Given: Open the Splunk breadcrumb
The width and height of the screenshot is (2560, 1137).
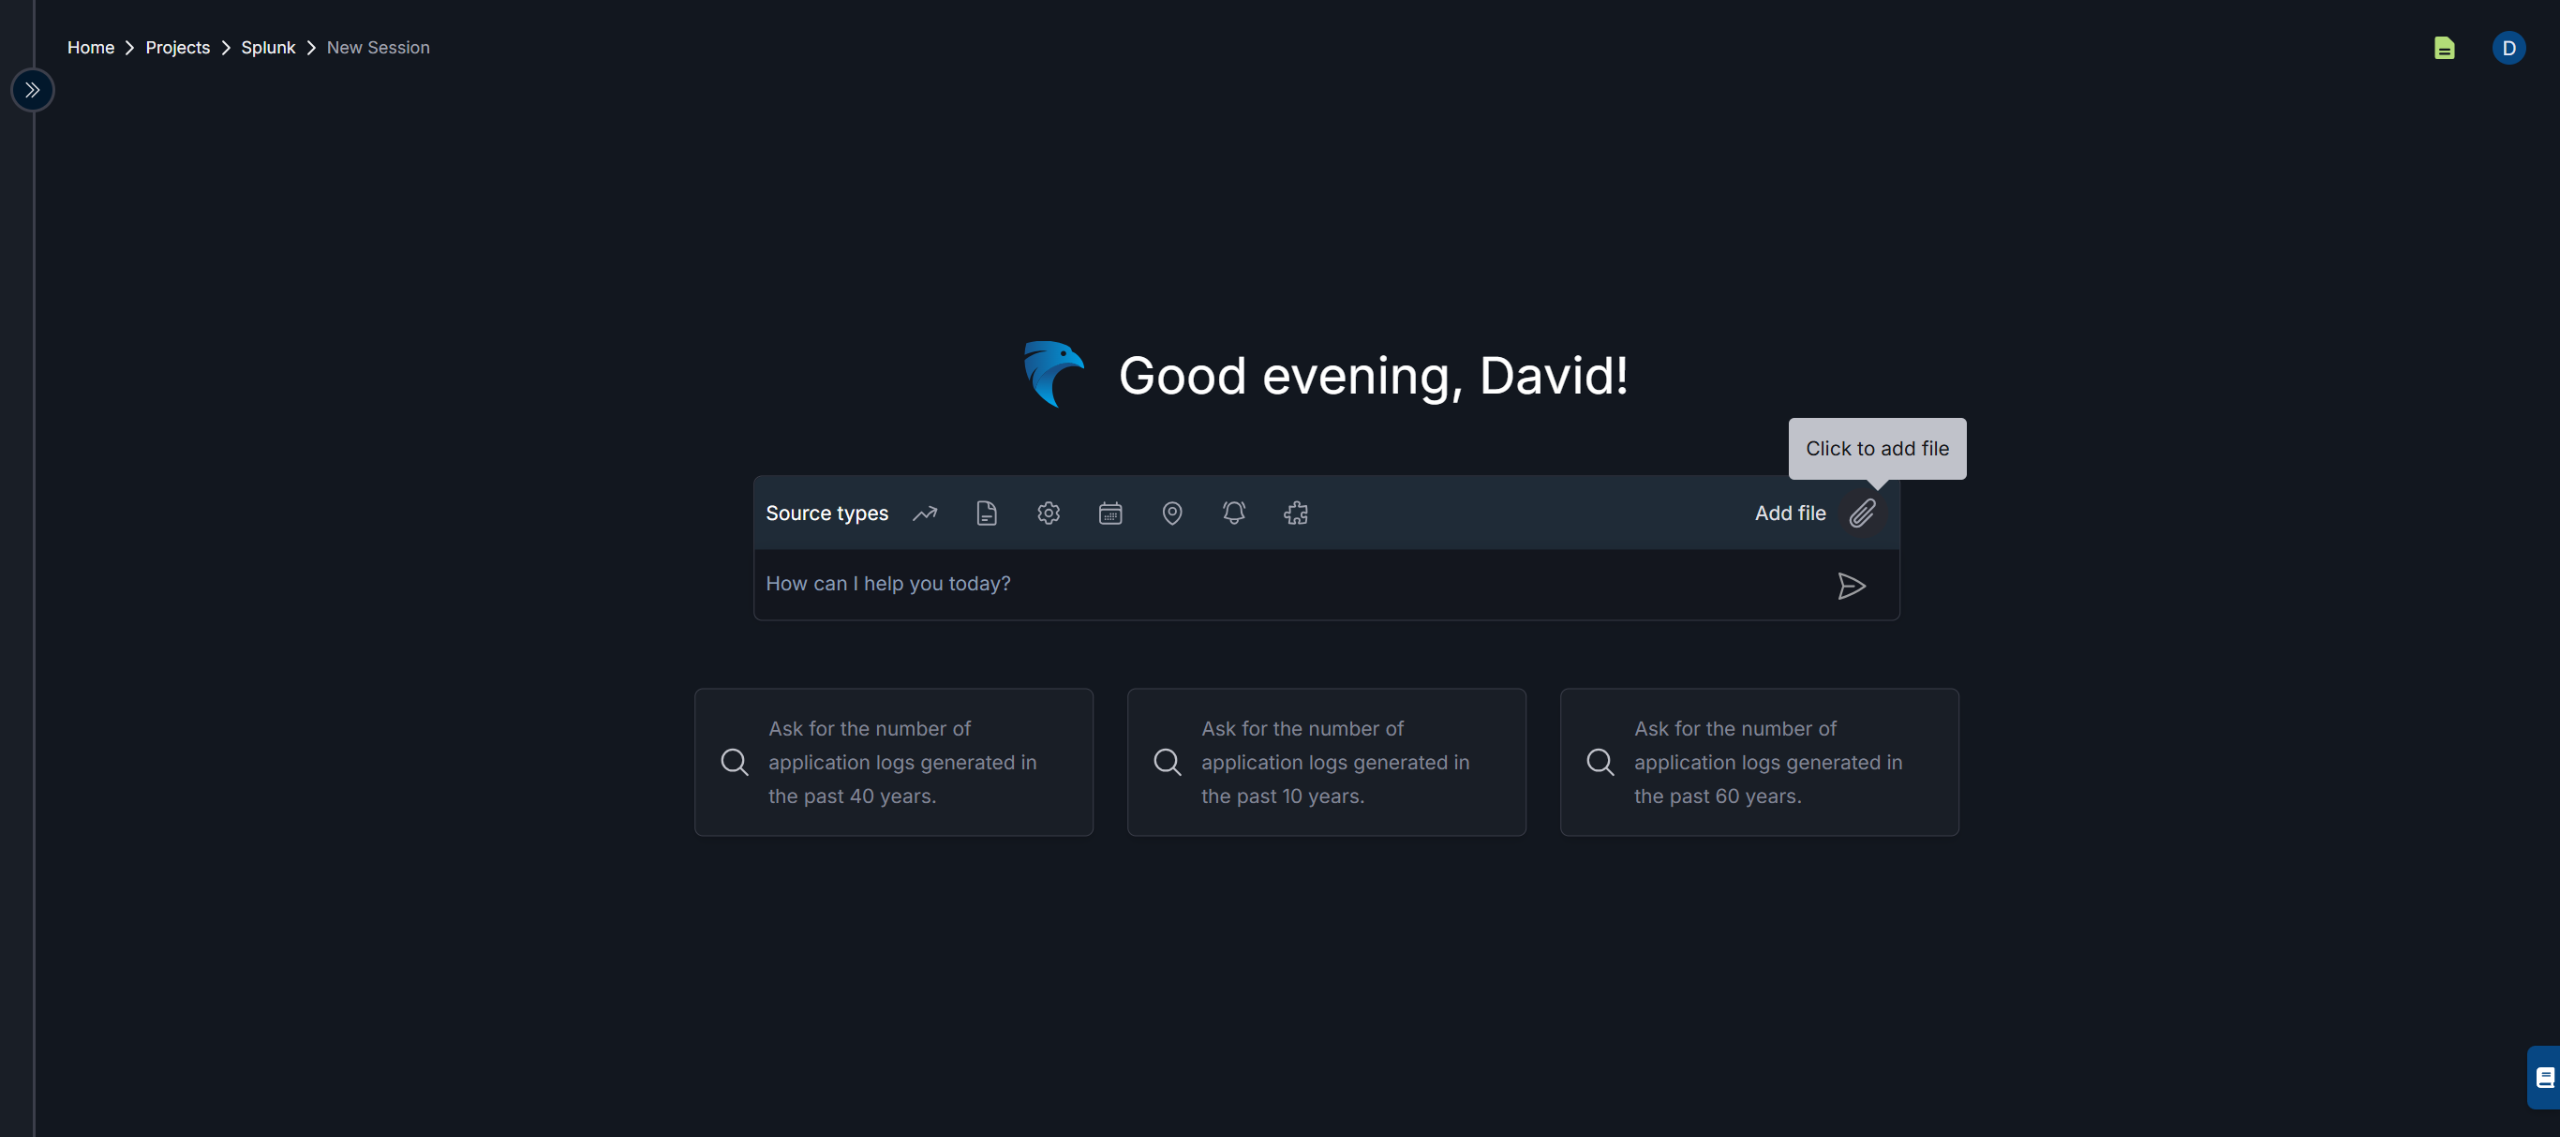Looking at the screenshot, I should [268, 48].
